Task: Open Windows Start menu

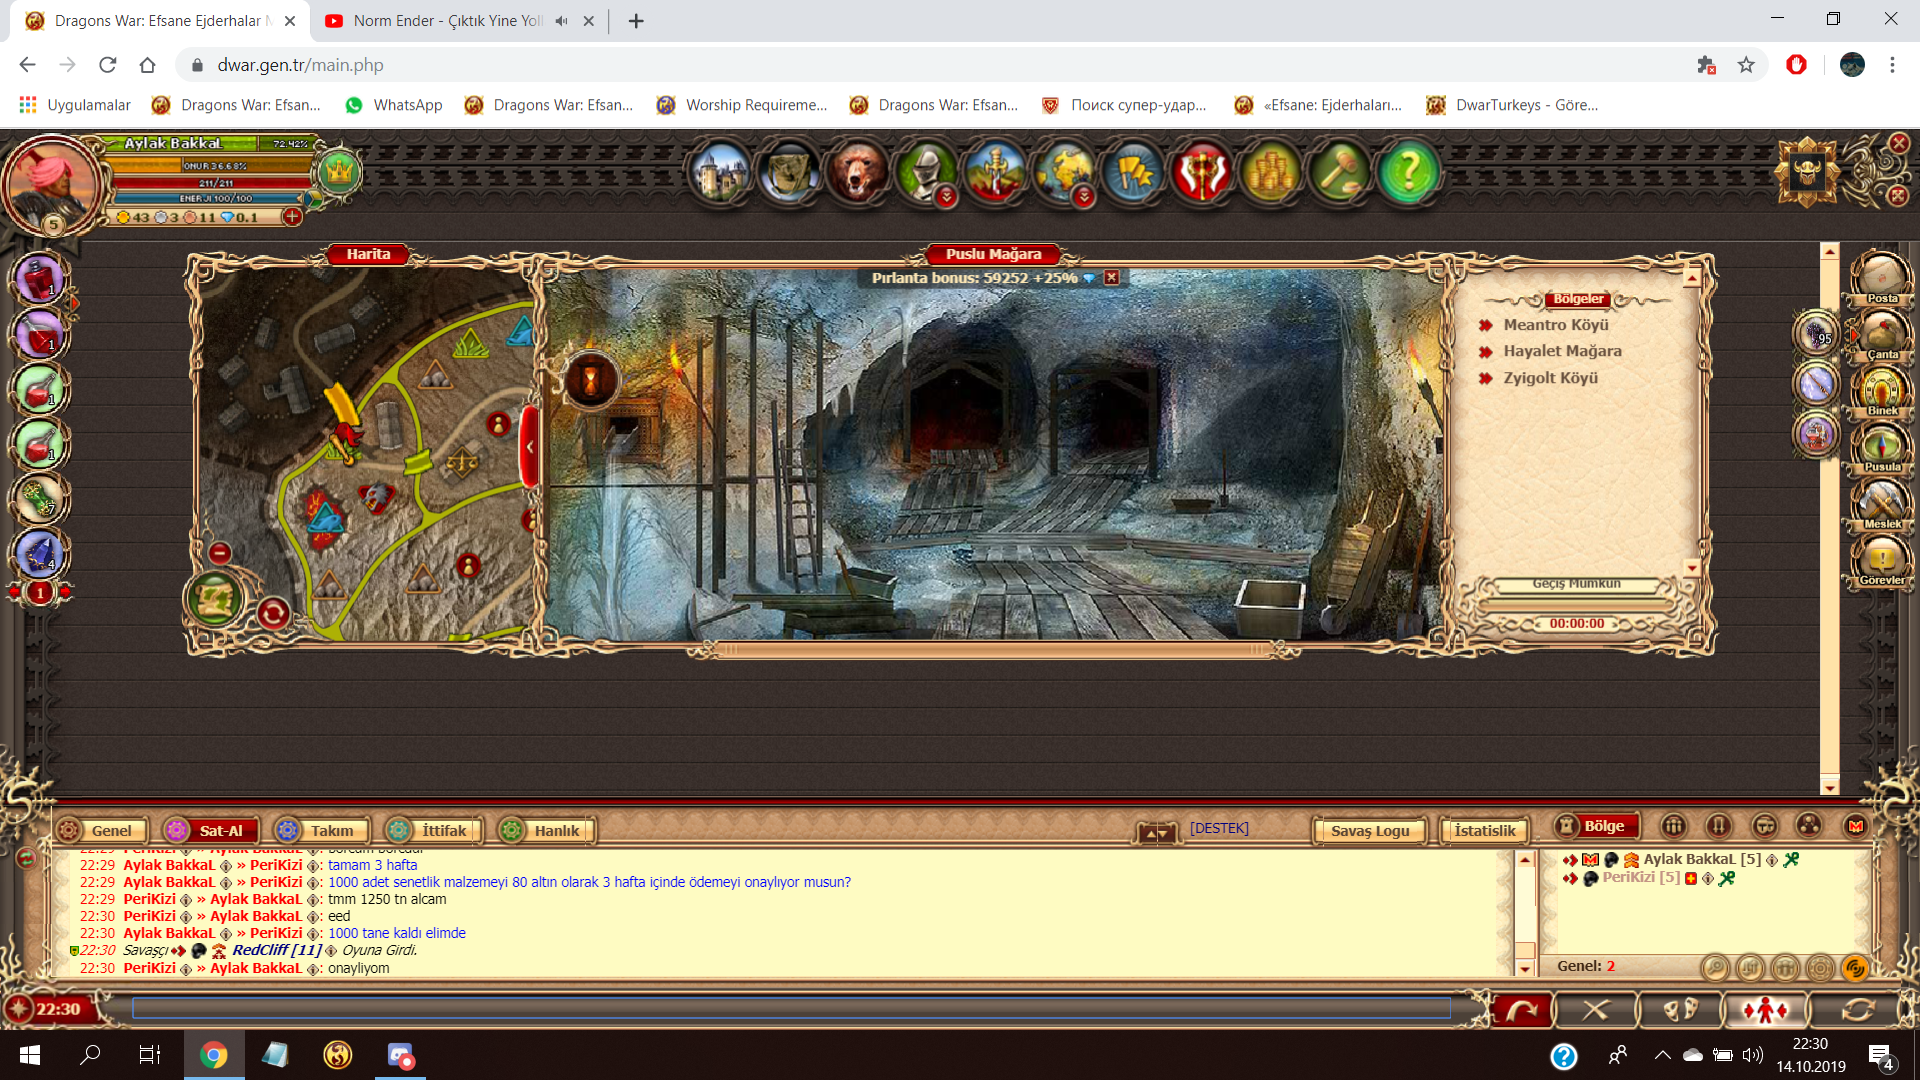Action: 30,1055
